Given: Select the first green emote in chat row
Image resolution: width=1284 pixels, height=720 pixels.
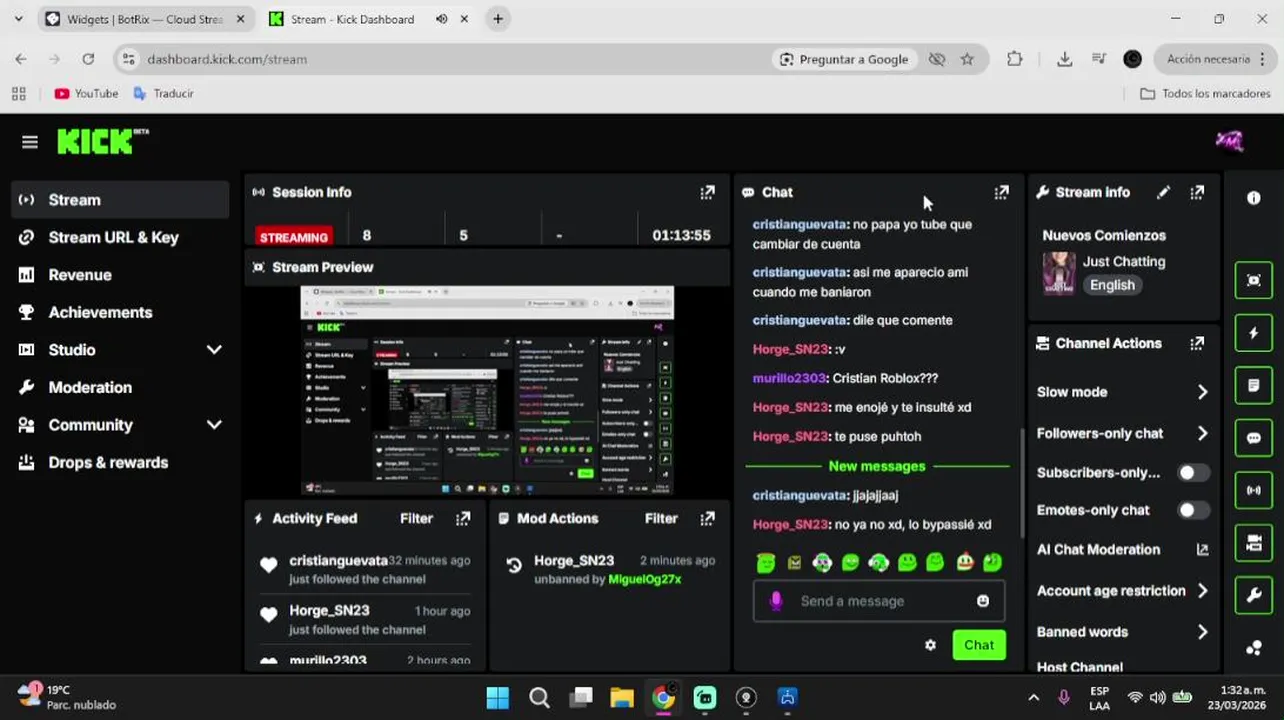Looking at the screenshot, I should (x=766, y=563).
